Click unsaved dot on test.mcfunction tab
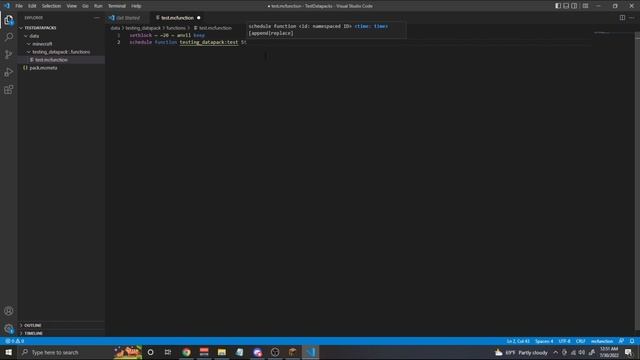The height and width of the screenshot is (360, 640). [x=199, y=18]
